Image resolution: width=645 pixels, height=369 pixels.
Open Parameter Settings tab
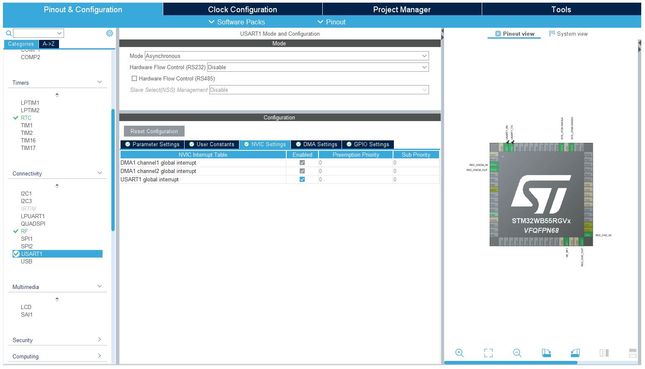point(152,144)
